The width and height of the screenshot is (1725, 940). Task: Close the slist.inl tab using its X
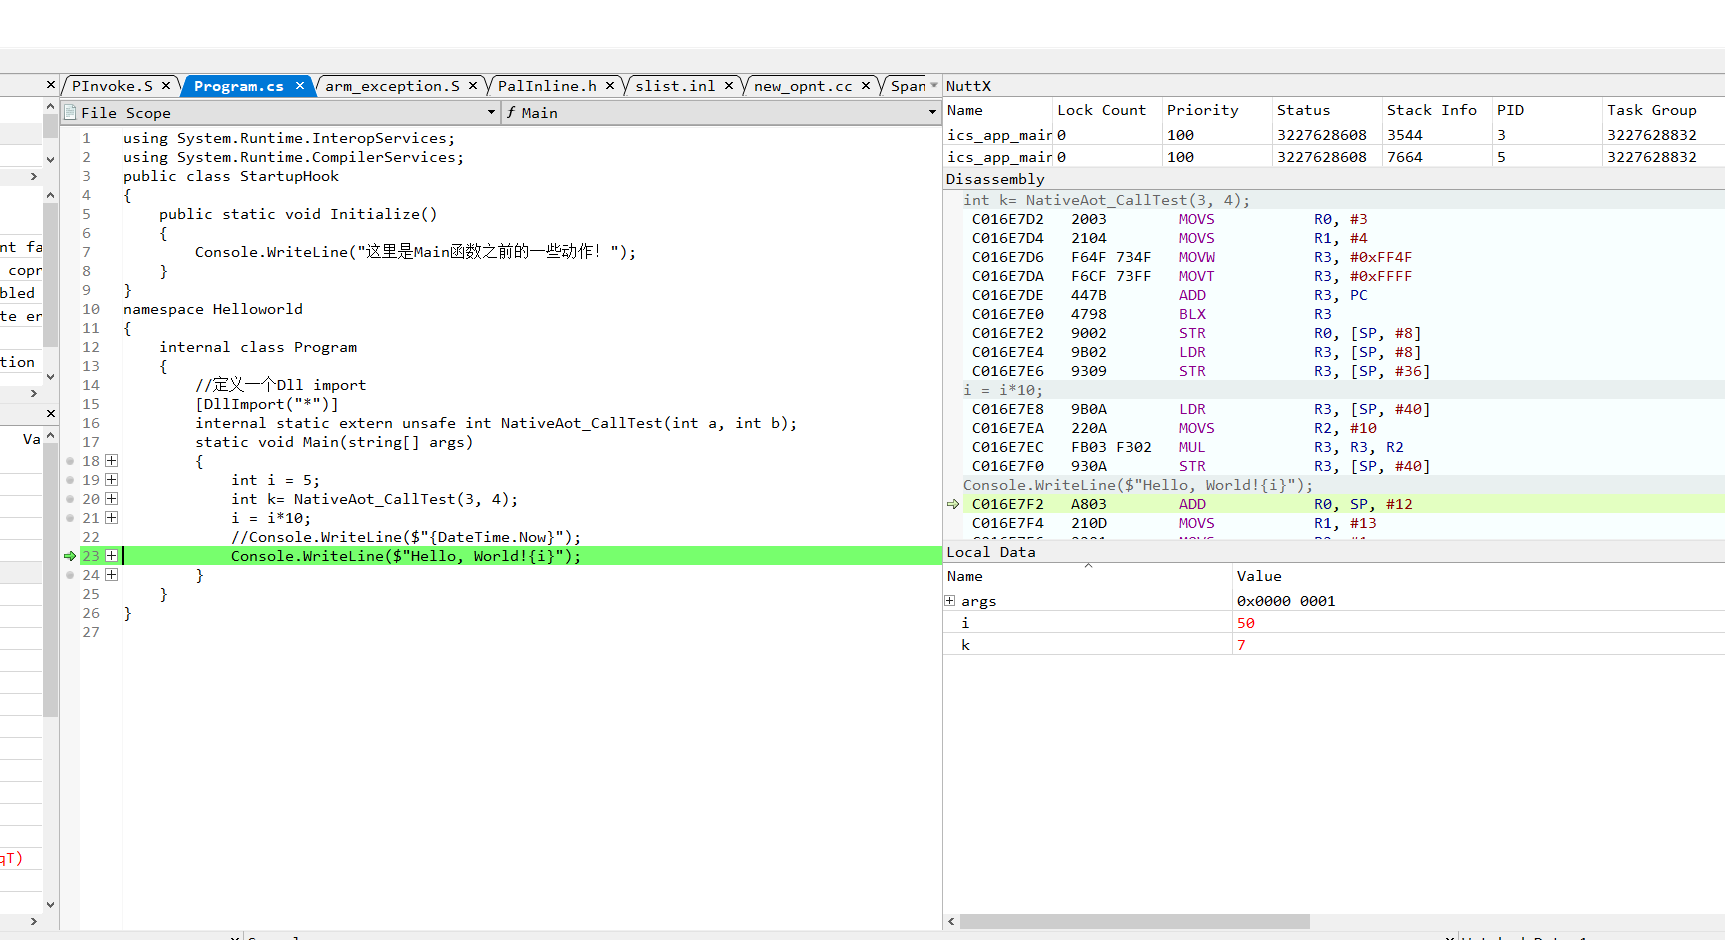click(729, 86)
